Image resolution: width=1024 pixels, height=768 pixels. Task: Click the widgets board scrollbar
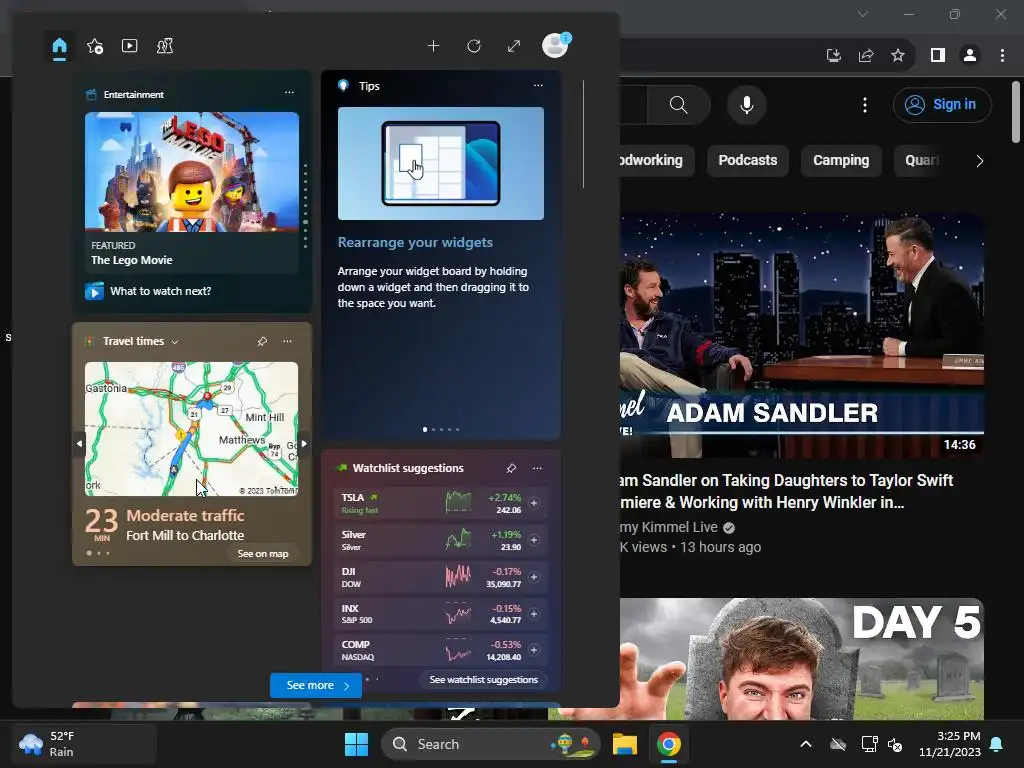pos(583,134)
